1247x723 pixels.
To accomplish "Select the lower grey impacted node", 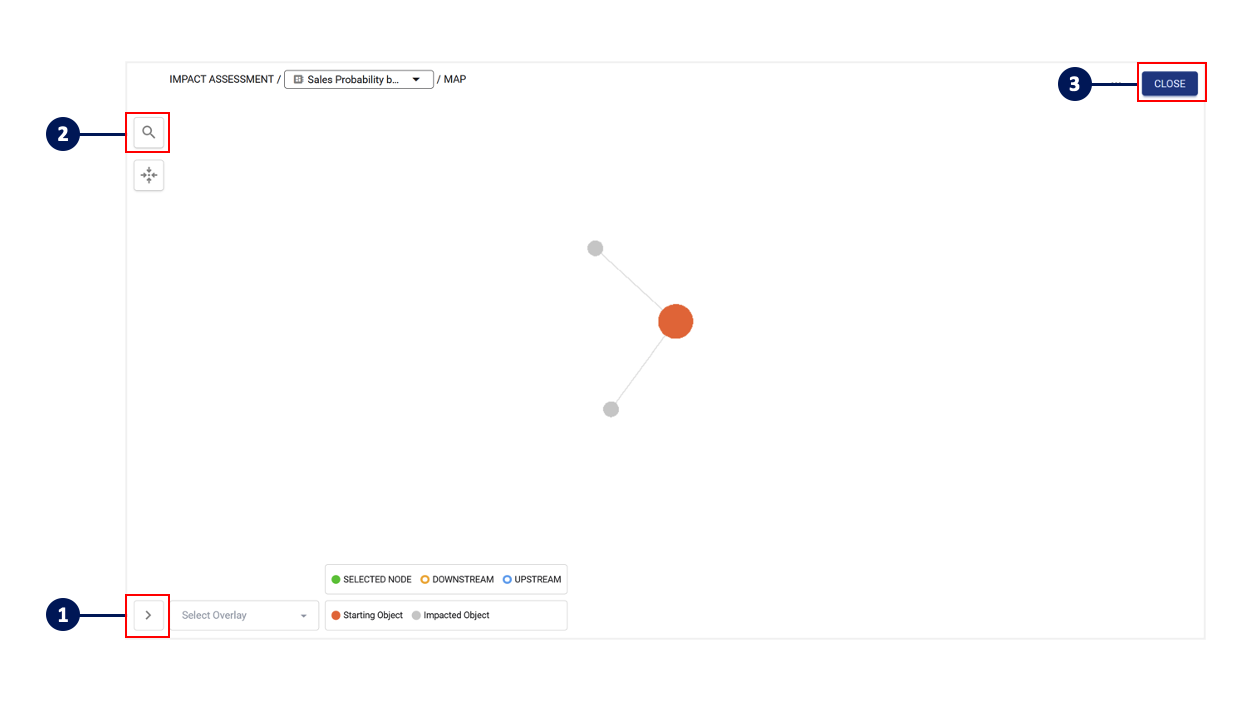I will [611, 409].
